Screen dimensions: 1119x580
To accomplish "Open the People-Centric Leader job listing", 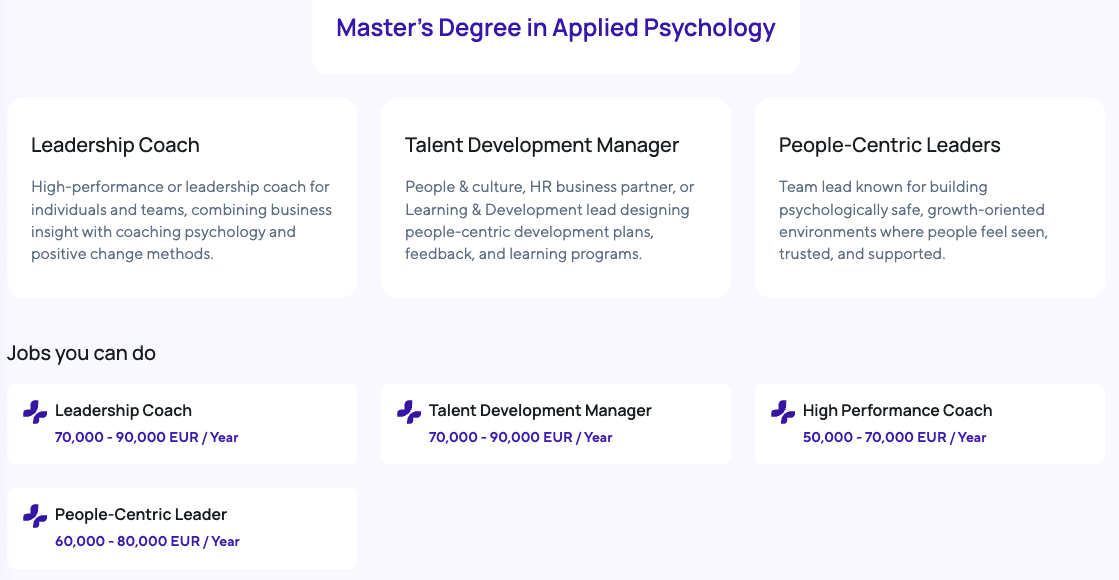I will [141, 514].
